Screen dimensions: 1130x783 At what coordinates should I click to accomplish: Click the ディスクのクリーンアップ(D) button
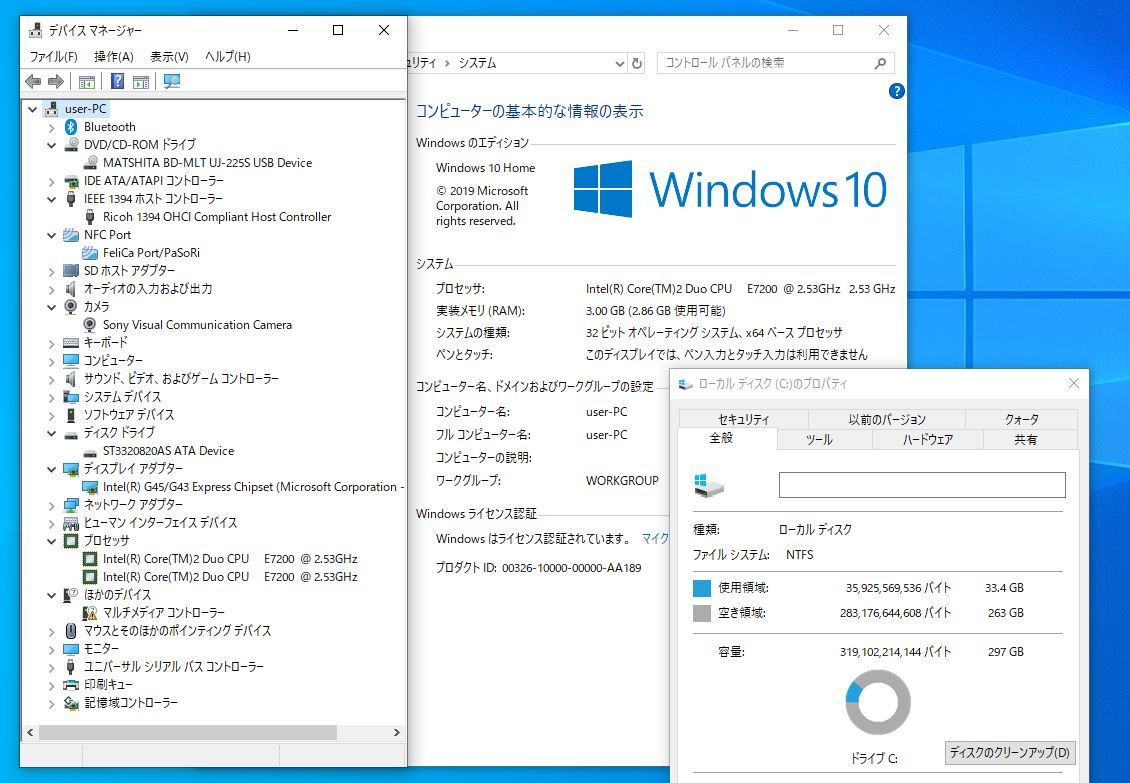(1010, 753)
